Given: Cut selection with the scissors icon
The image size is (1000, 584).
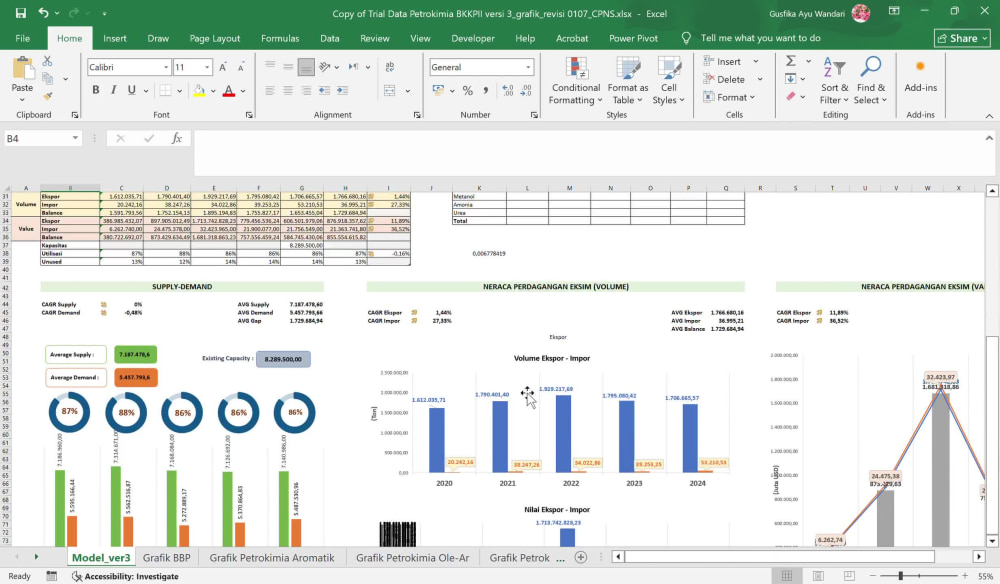Looking at the screenshot, I should 47,61.
